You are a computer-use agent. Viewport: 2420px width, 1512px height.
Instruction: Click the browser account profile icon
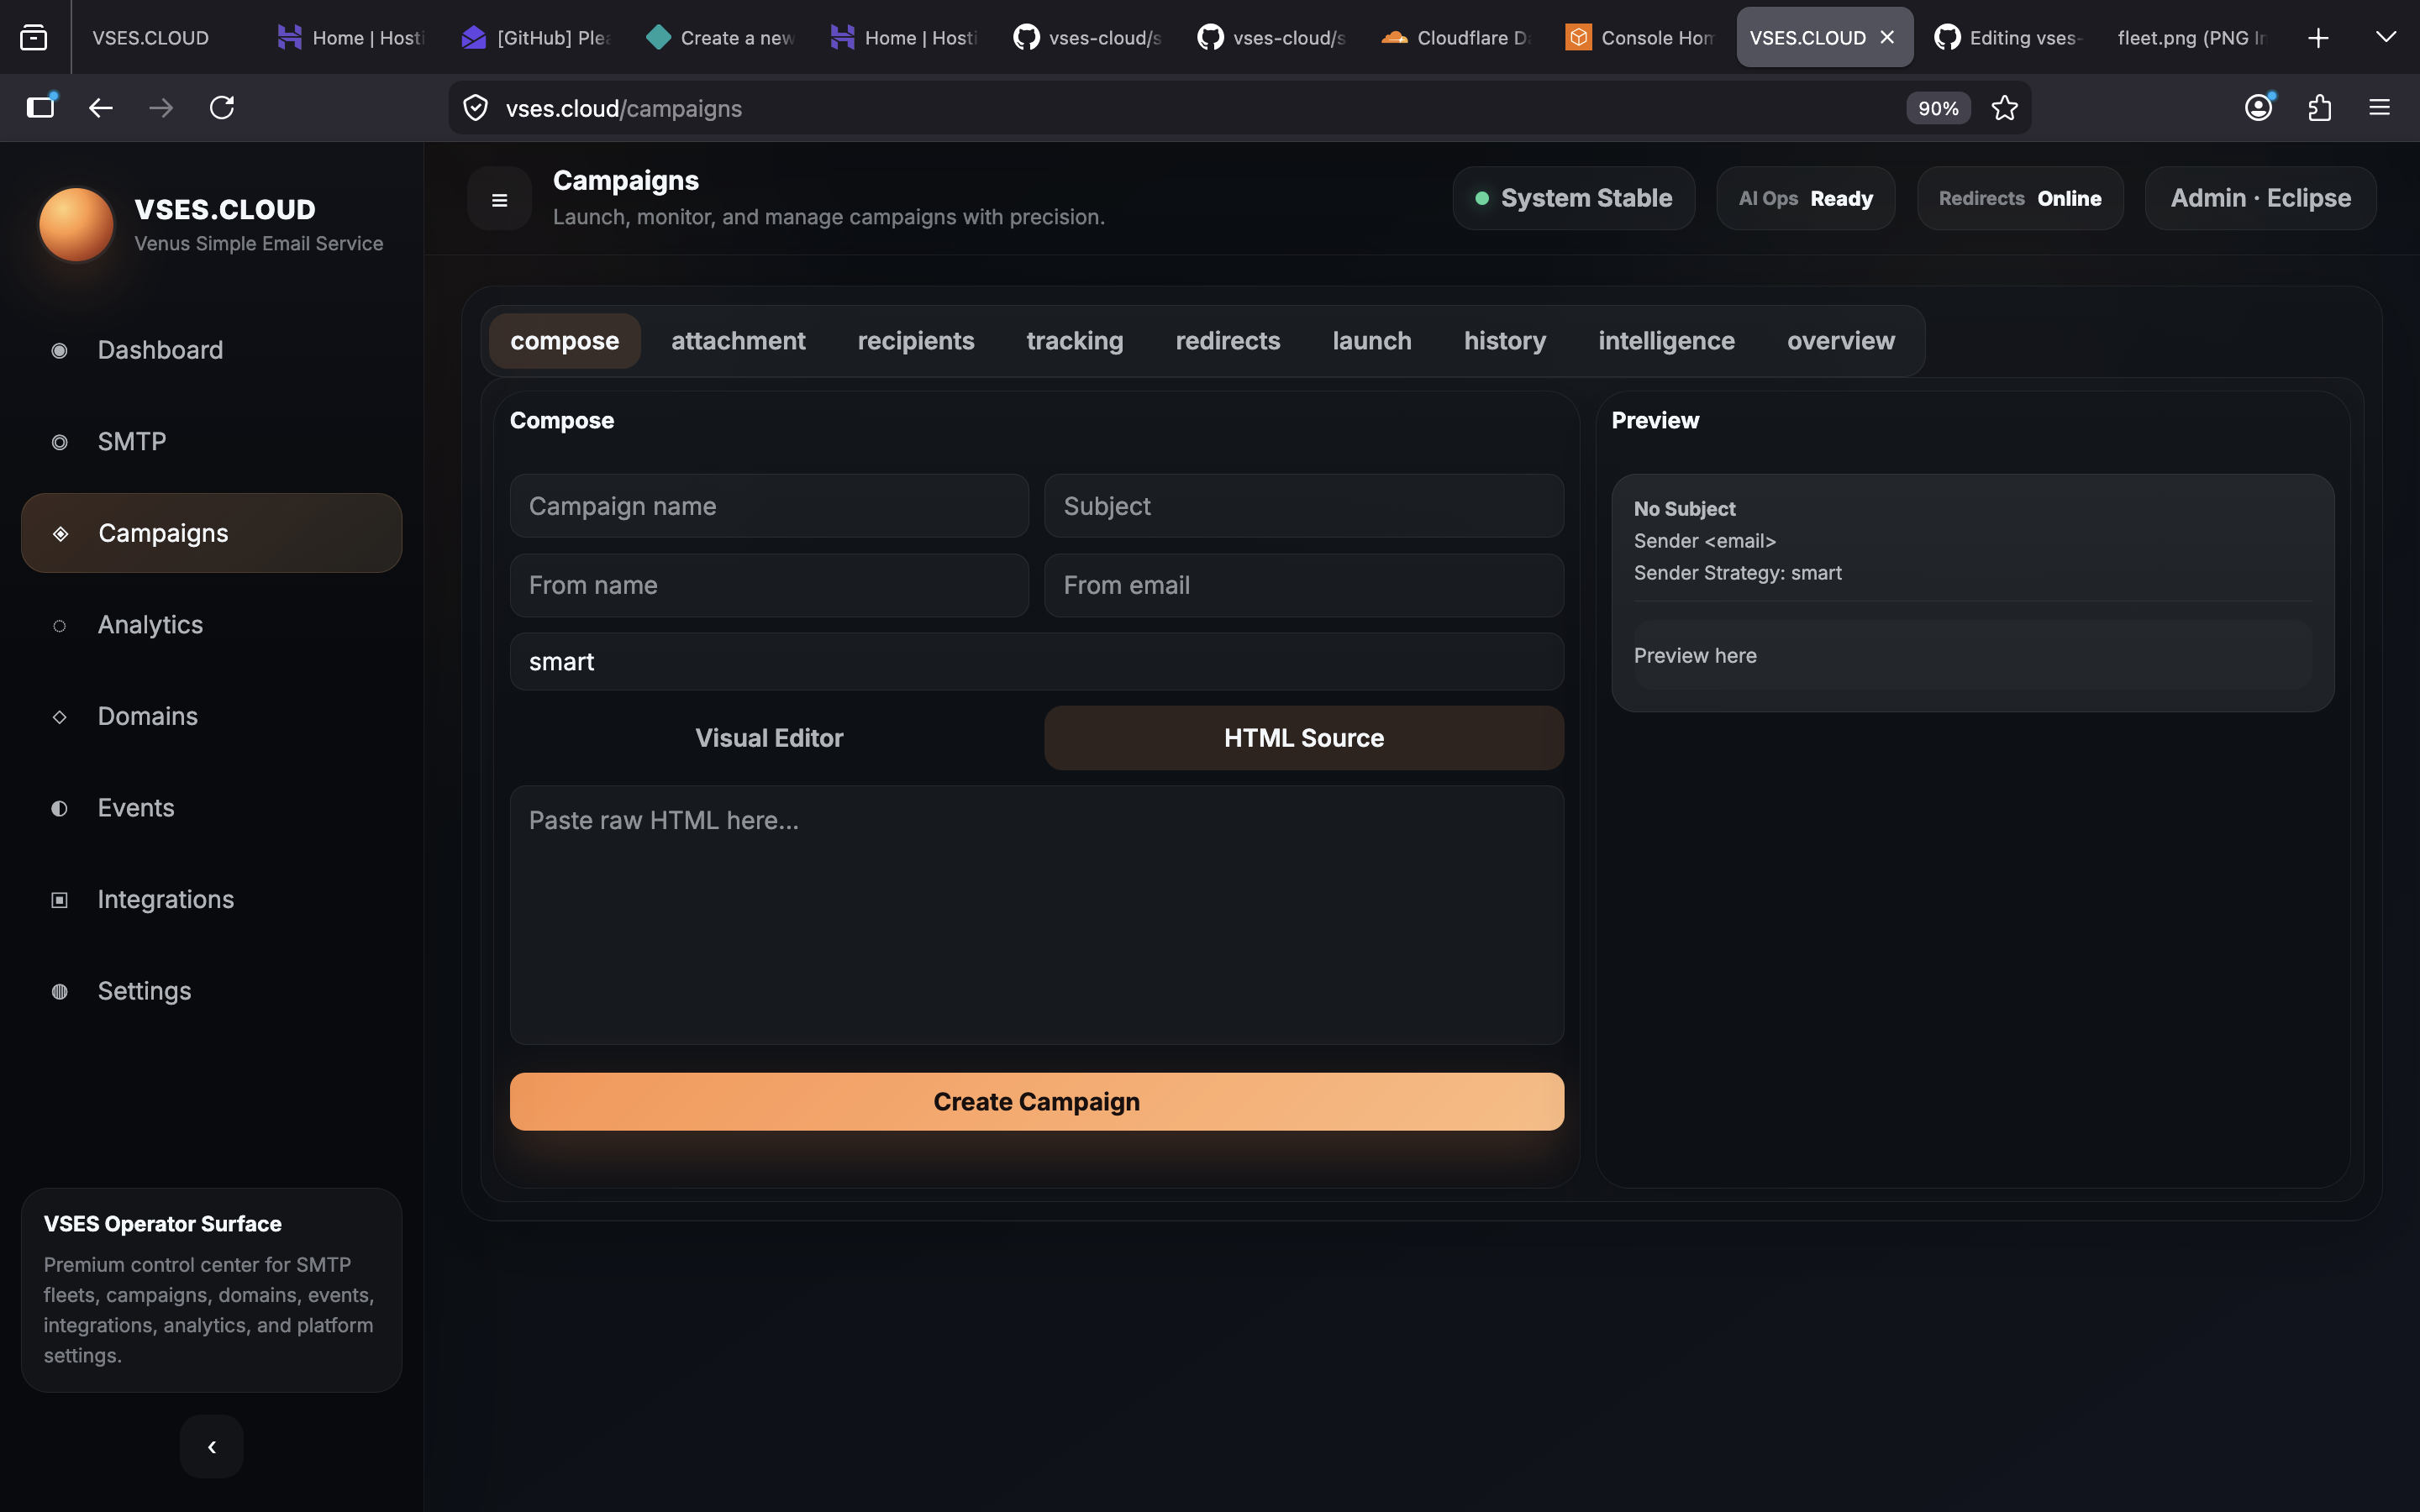(2259, 108)
